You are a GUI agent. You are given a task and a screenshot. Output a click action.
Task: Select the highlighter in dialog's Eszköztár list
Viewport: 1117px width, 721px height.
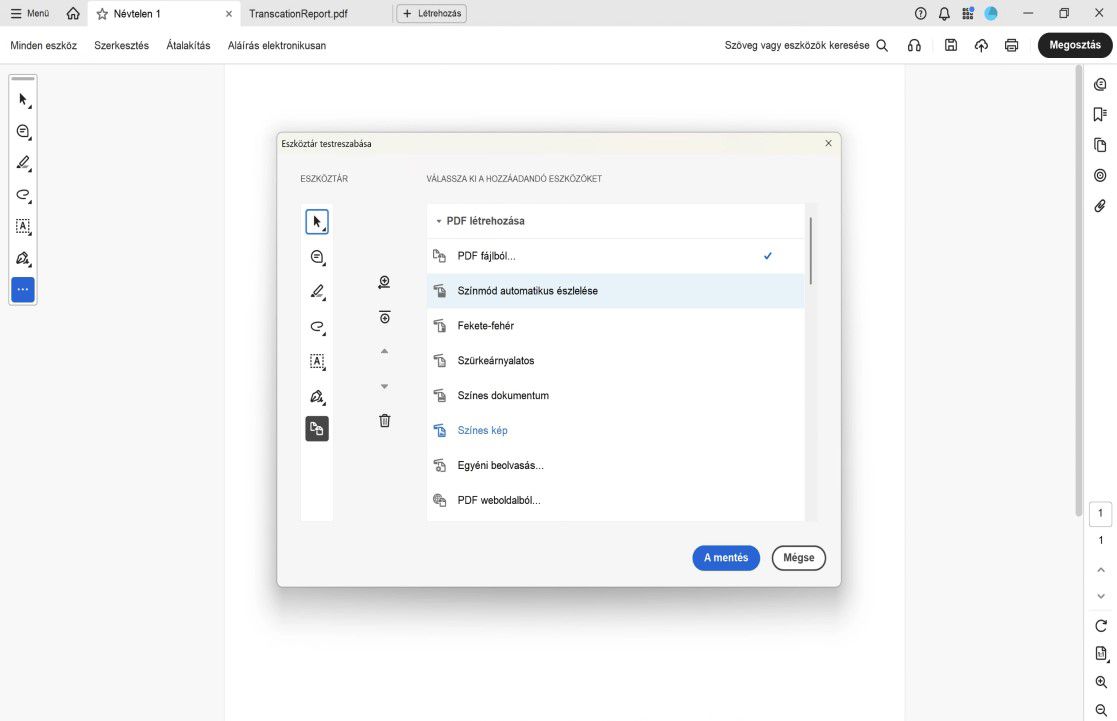point(317,291)
